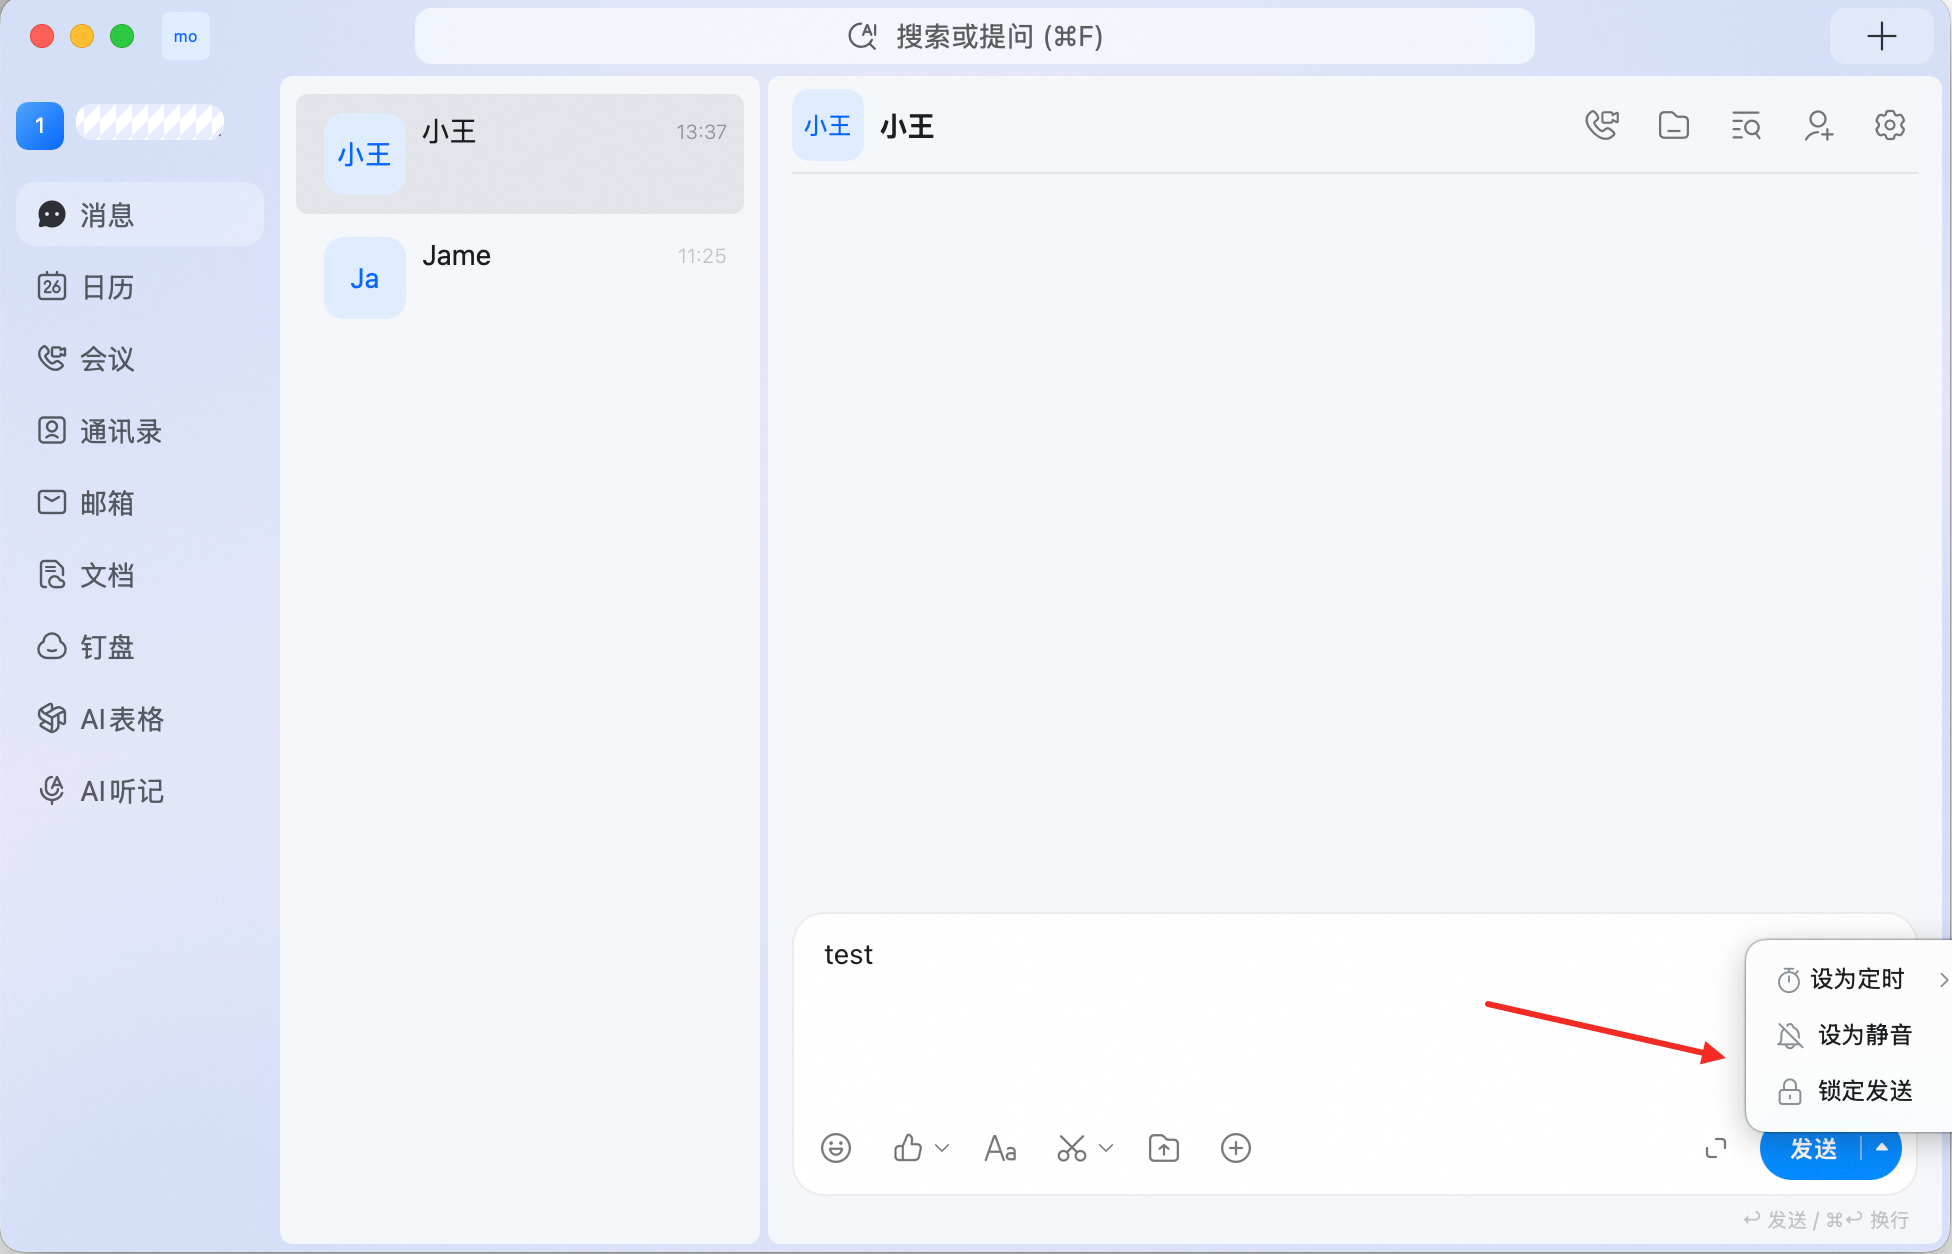Click the user profile avatar badge

point(40,126)
